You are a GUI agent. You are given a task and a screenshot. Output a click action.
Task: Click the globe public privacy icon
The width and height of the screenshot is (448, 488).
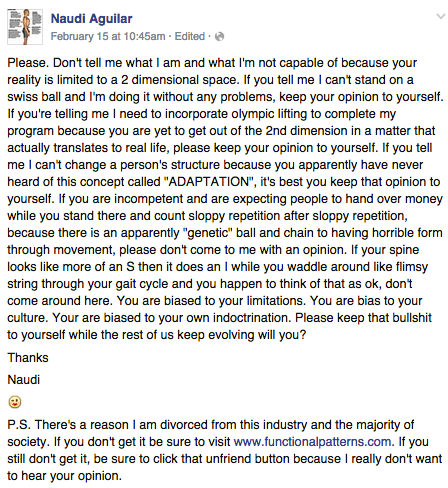[x=219, y=36]
